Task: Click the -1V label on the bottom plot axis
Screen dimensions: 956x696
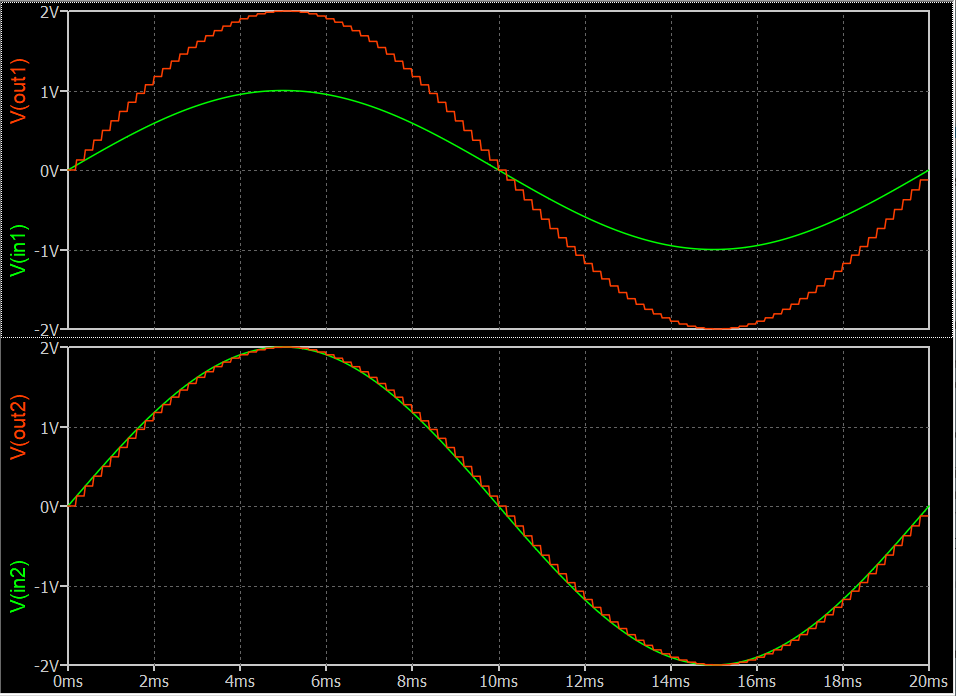Action: (x=48, y=586)
